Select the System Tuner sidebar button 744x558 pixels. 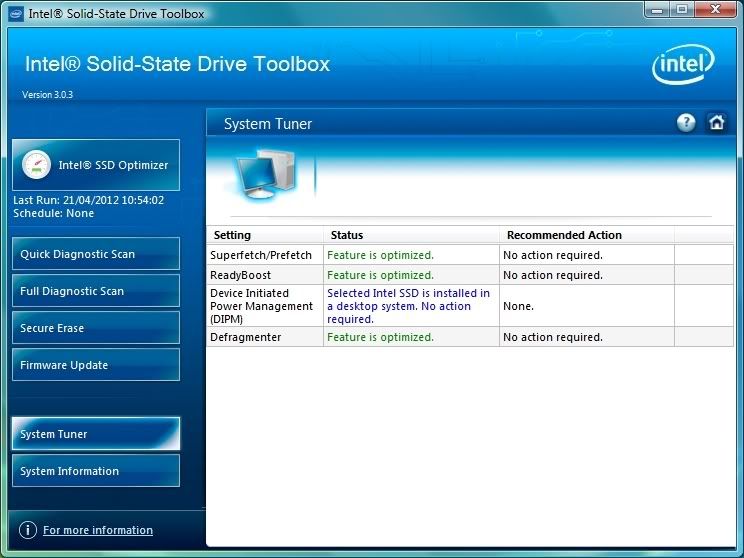96,434
